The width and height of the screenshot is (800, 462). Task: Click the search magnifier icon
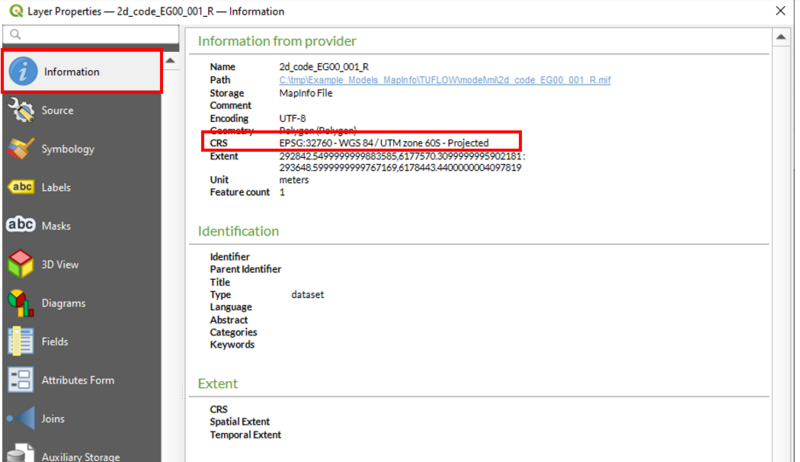(14, 35)
